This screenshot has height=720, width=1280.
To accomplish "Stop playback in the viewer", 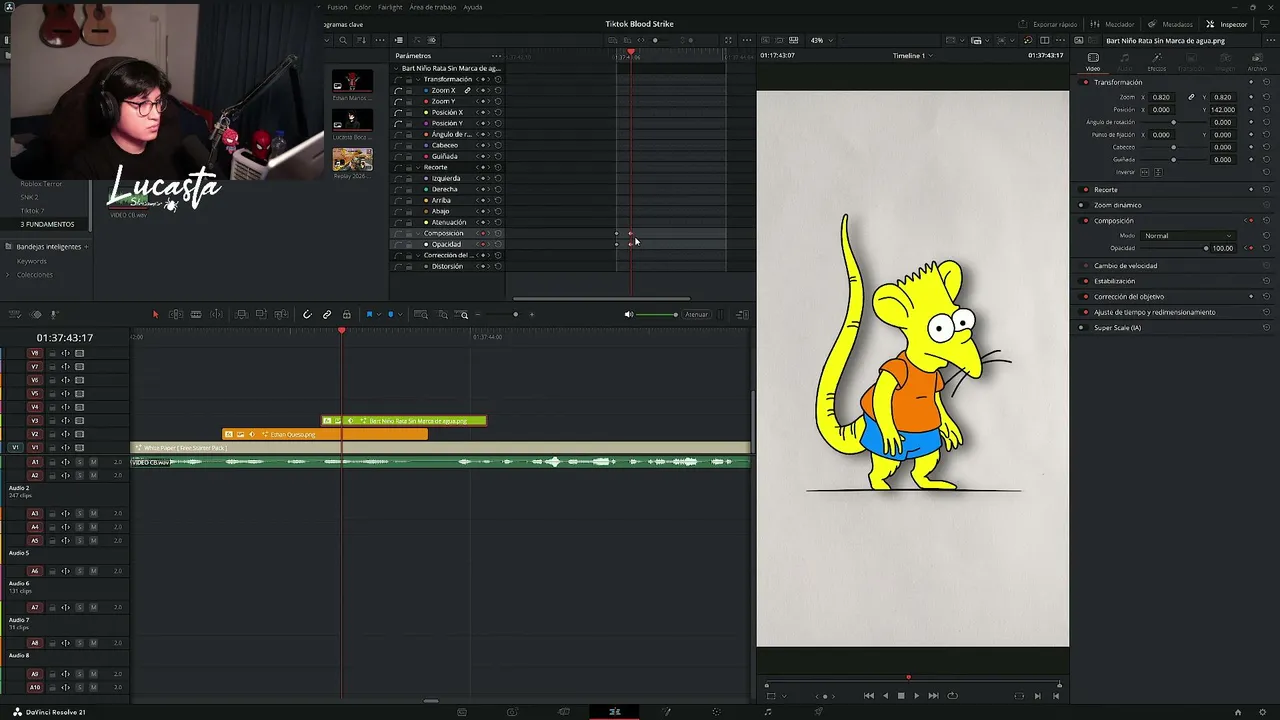I will (x=901, y=696).
